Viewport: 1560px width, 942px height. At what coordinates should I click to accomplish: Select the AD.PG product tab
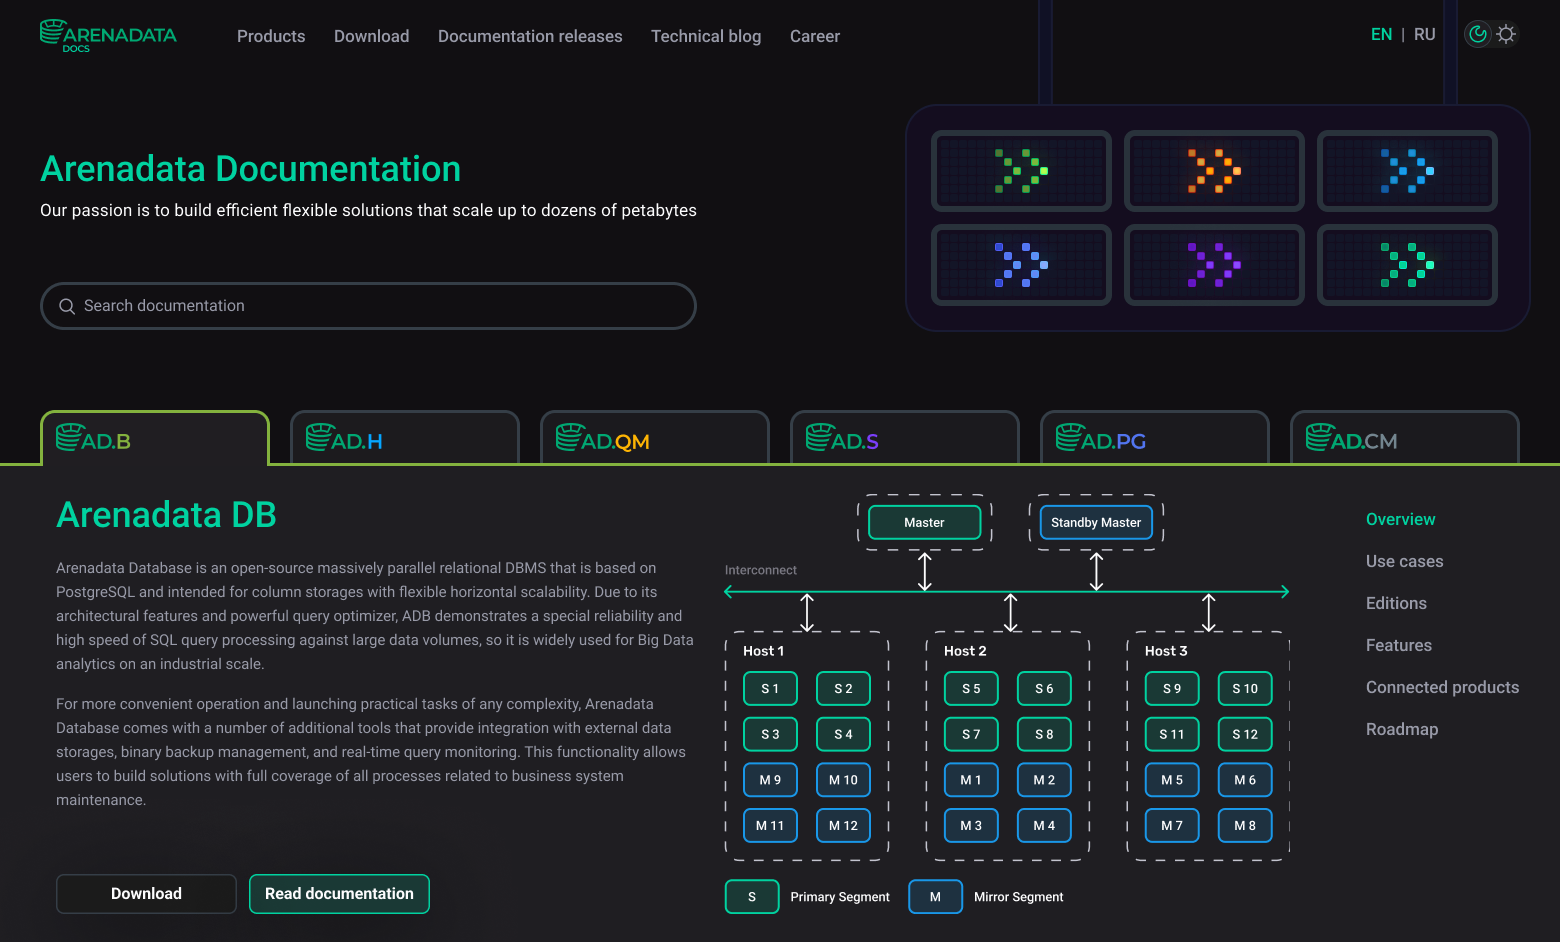click(x=1155, y=438)
